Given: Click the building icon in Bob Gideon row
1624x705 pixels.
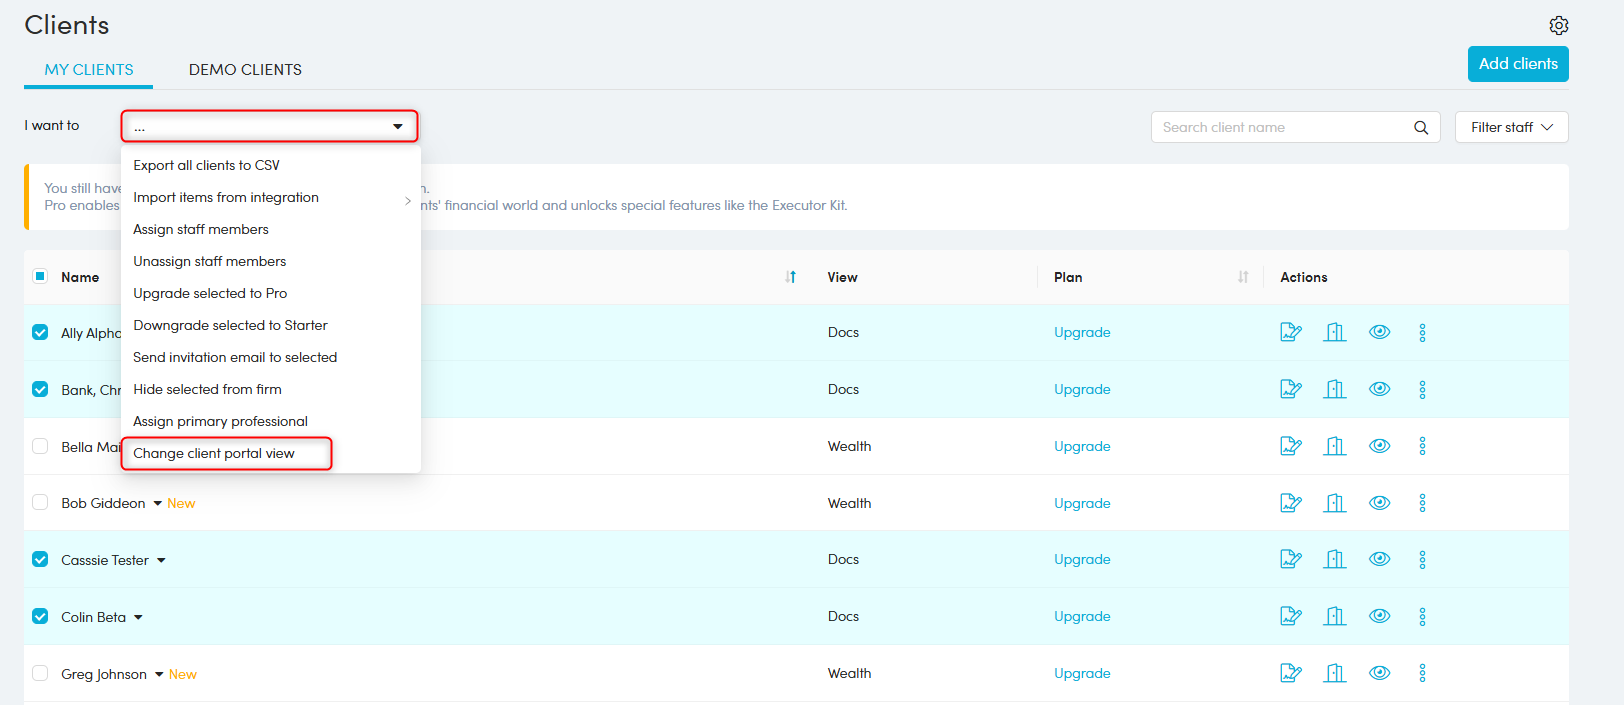Looking at the screenshot, I should tap(1334, 503).
